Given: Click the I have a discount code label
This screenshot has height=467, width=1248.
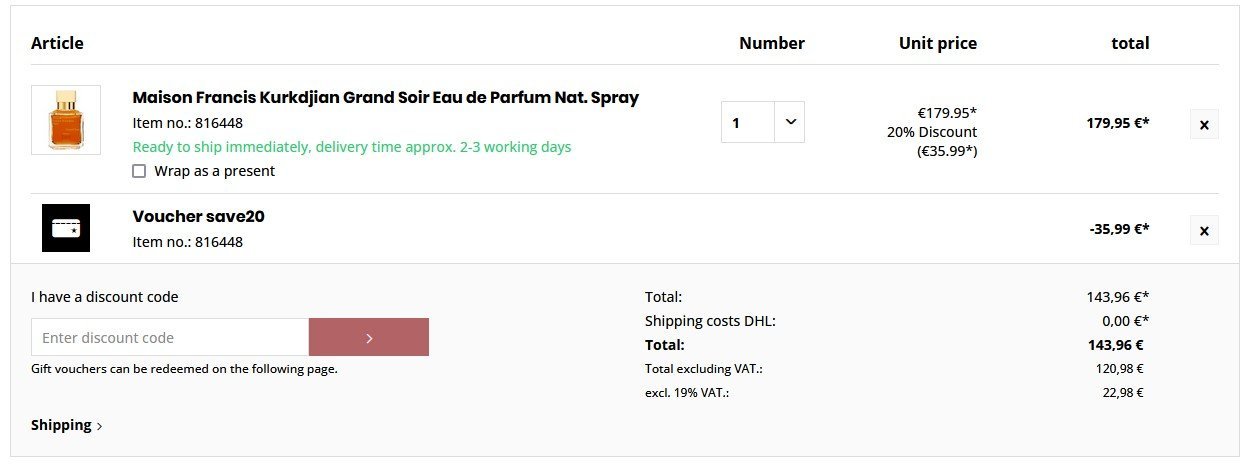Looking at the screenshot, I should (105, 297).
